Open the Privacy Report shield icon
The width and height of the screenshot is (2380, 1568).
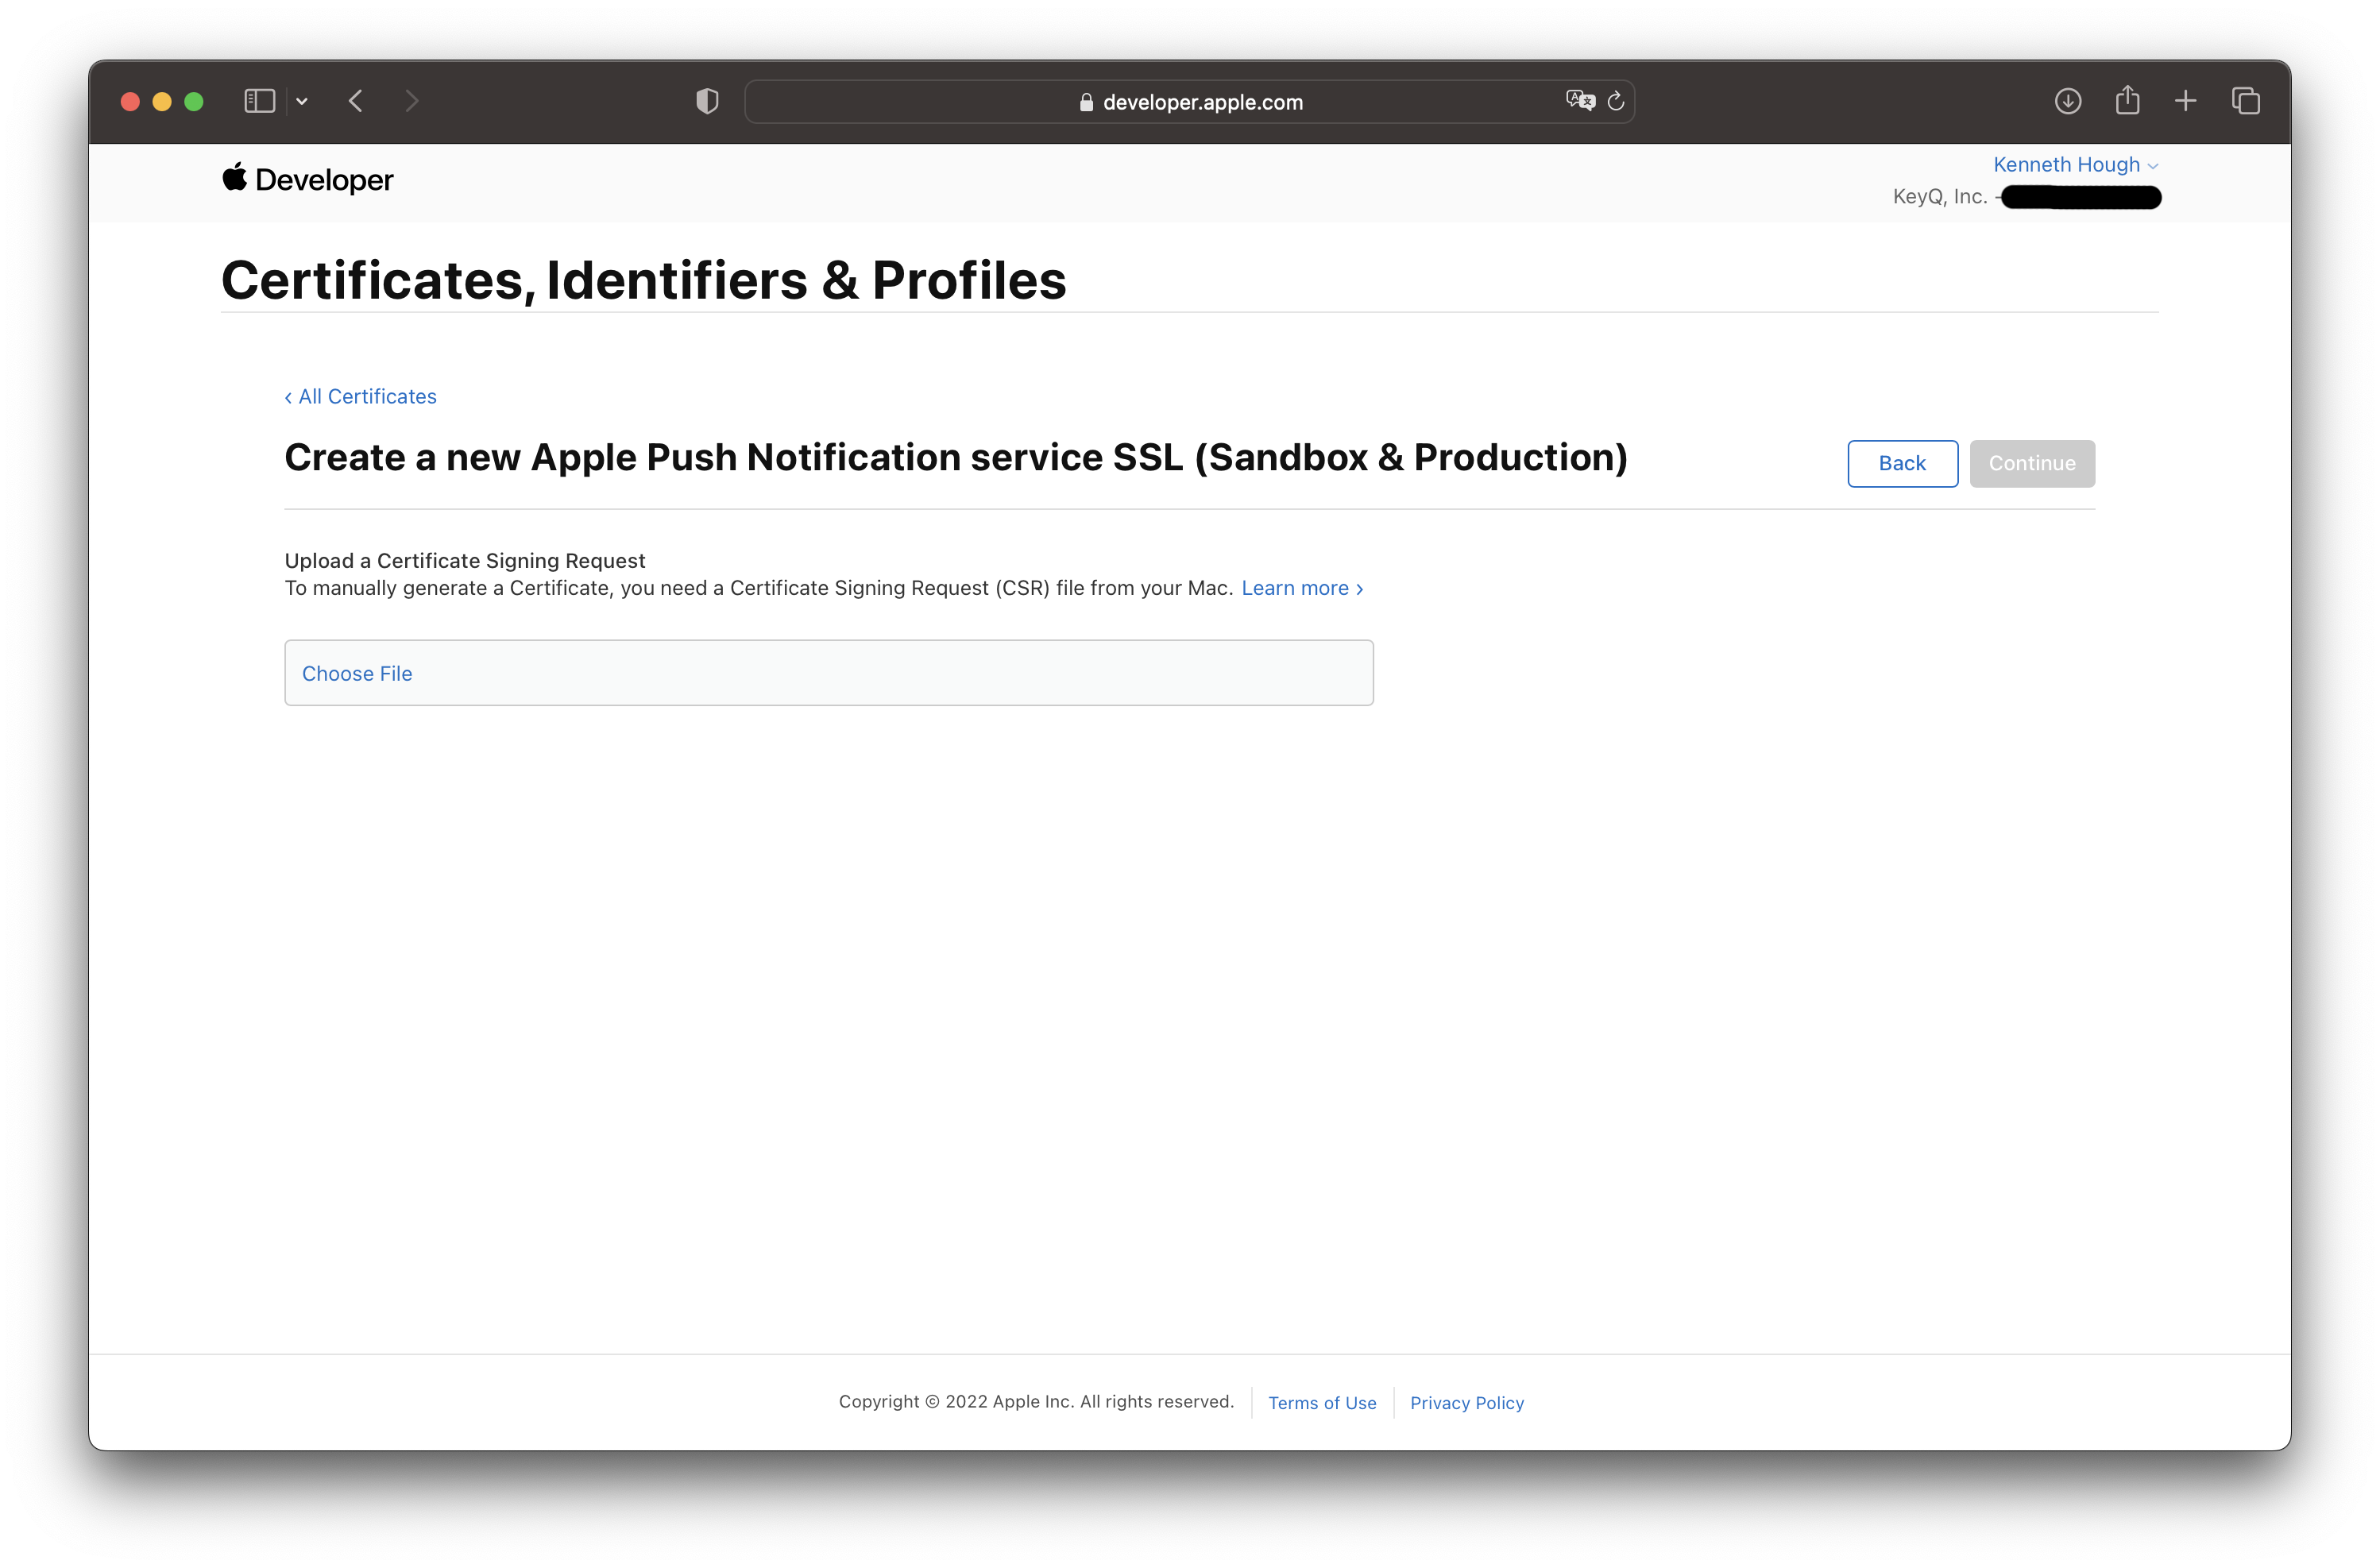point(707,100)
